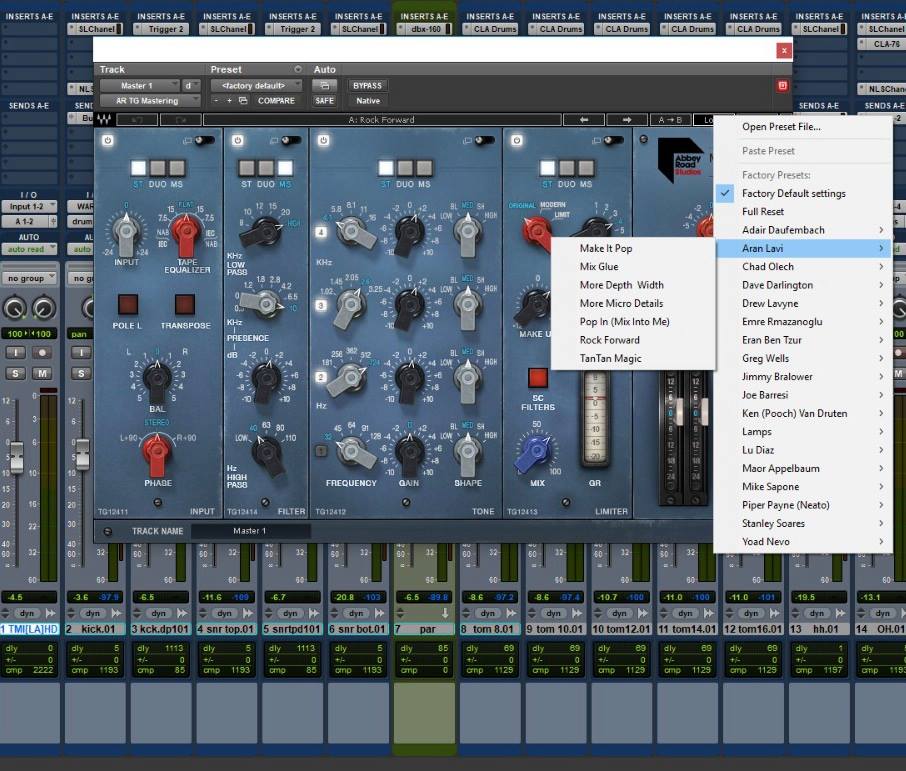Choose Factory Default settings menu entry
This screenshot has width=906, height=771.
pyautogui.click(x=803, y=193)
